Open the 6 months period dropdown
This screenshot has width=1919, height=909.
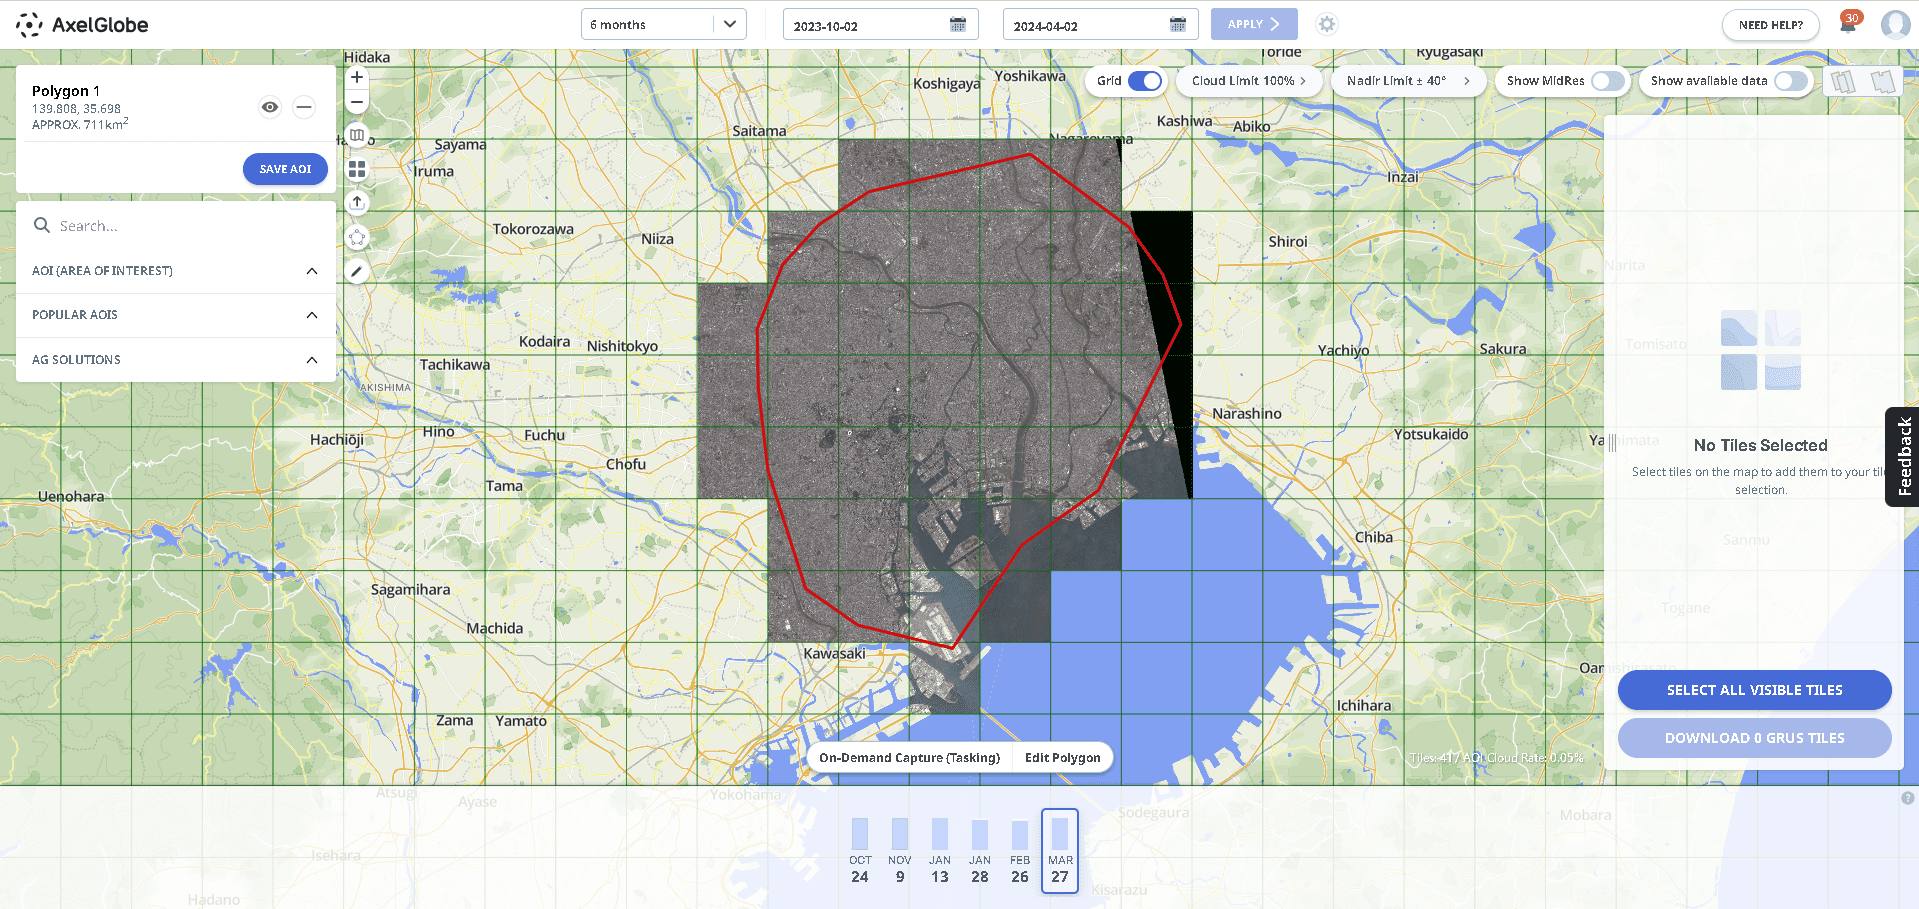pos(664,24)
